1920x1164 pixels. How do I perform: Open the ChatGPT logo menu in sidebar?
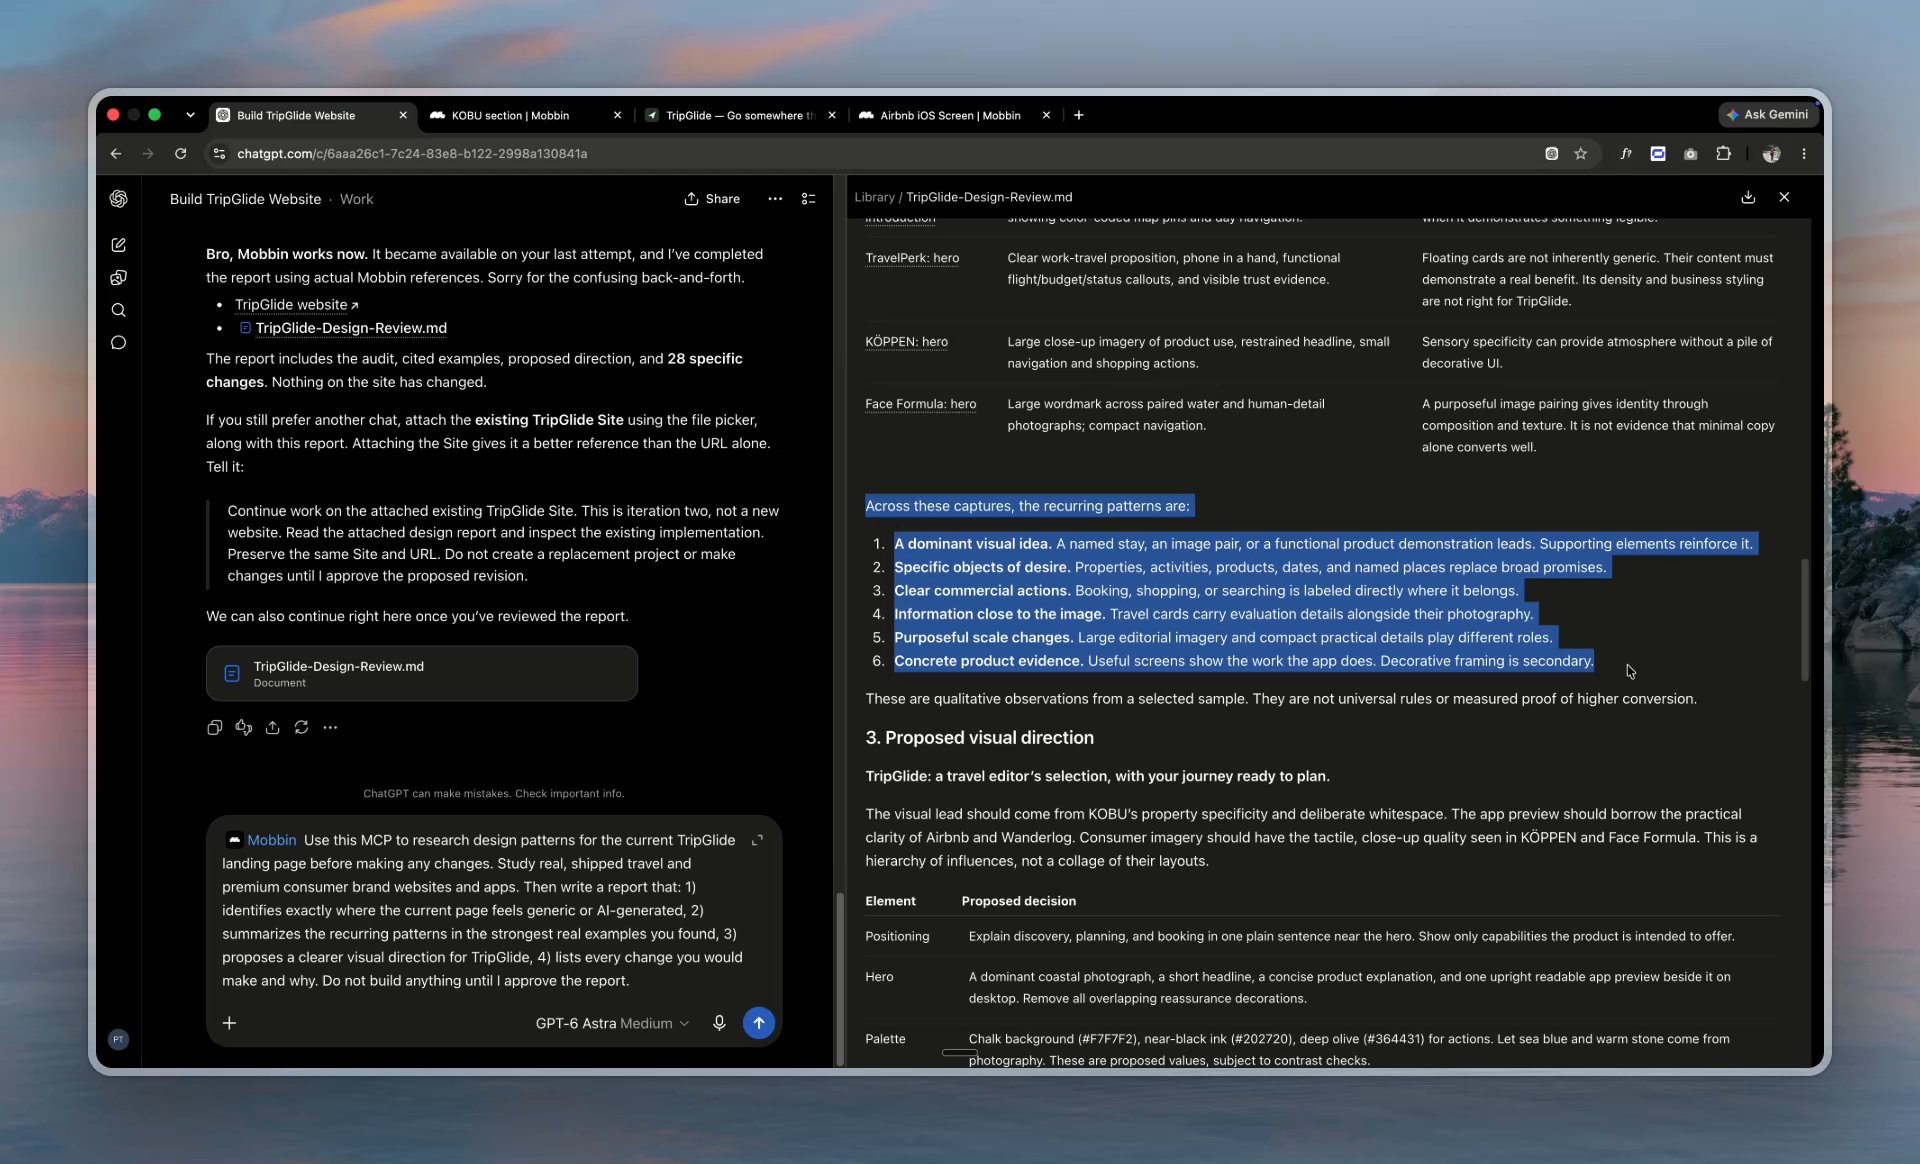pyautogui.click(x=118, y=199)
